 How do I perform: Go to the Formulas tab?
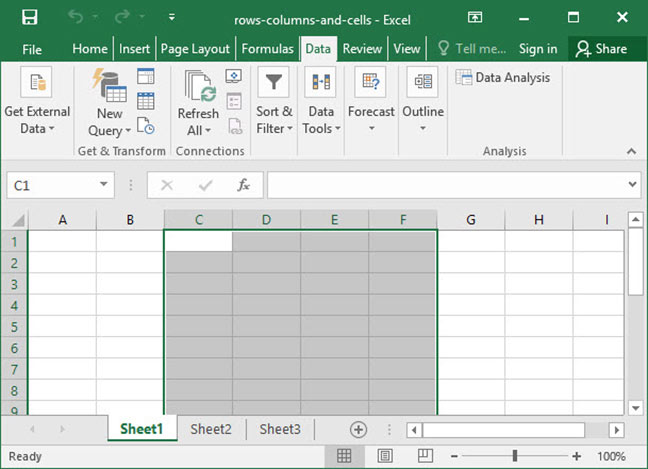click(267, 49)
